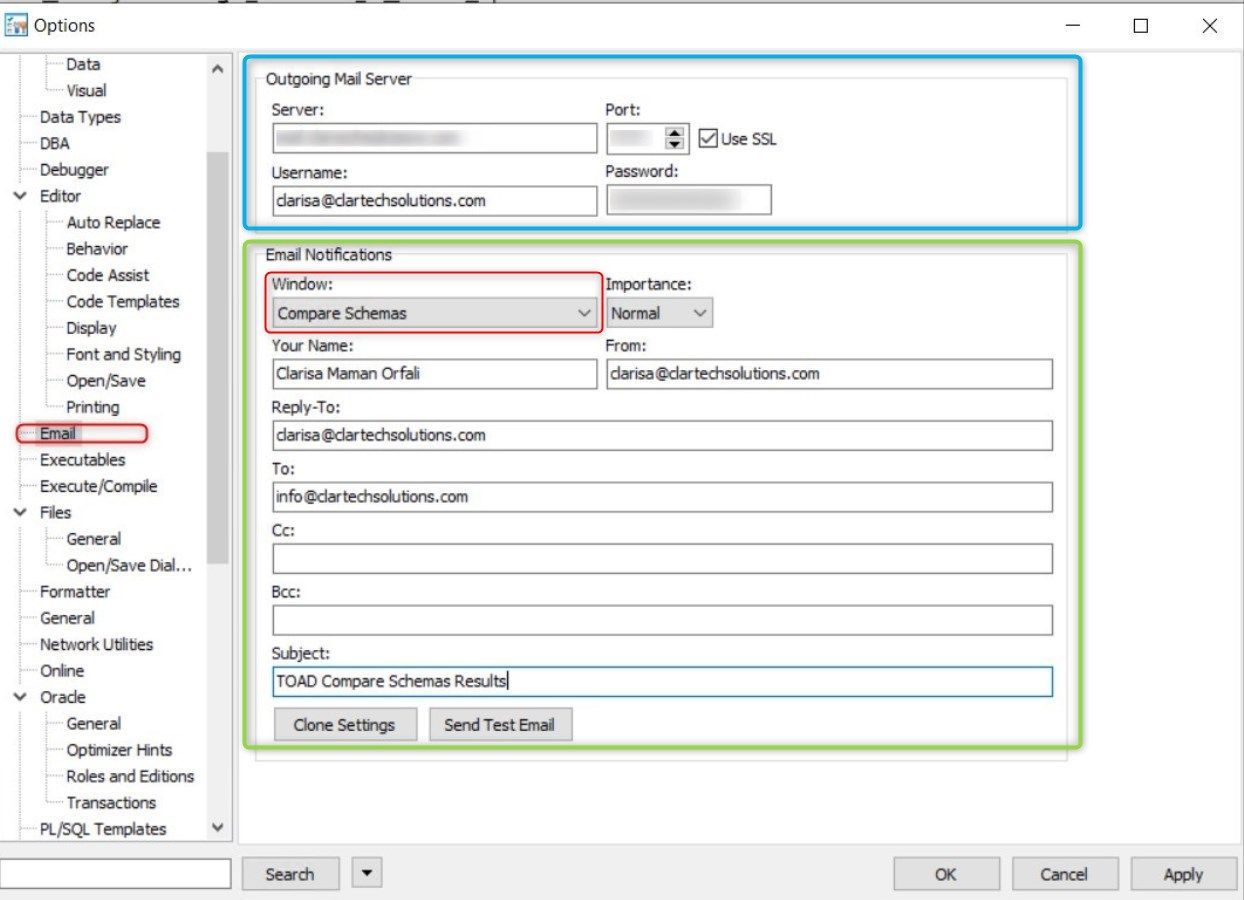Screen dimensions: 1244x900
Task: Edit the From email field
Action: 829,374
